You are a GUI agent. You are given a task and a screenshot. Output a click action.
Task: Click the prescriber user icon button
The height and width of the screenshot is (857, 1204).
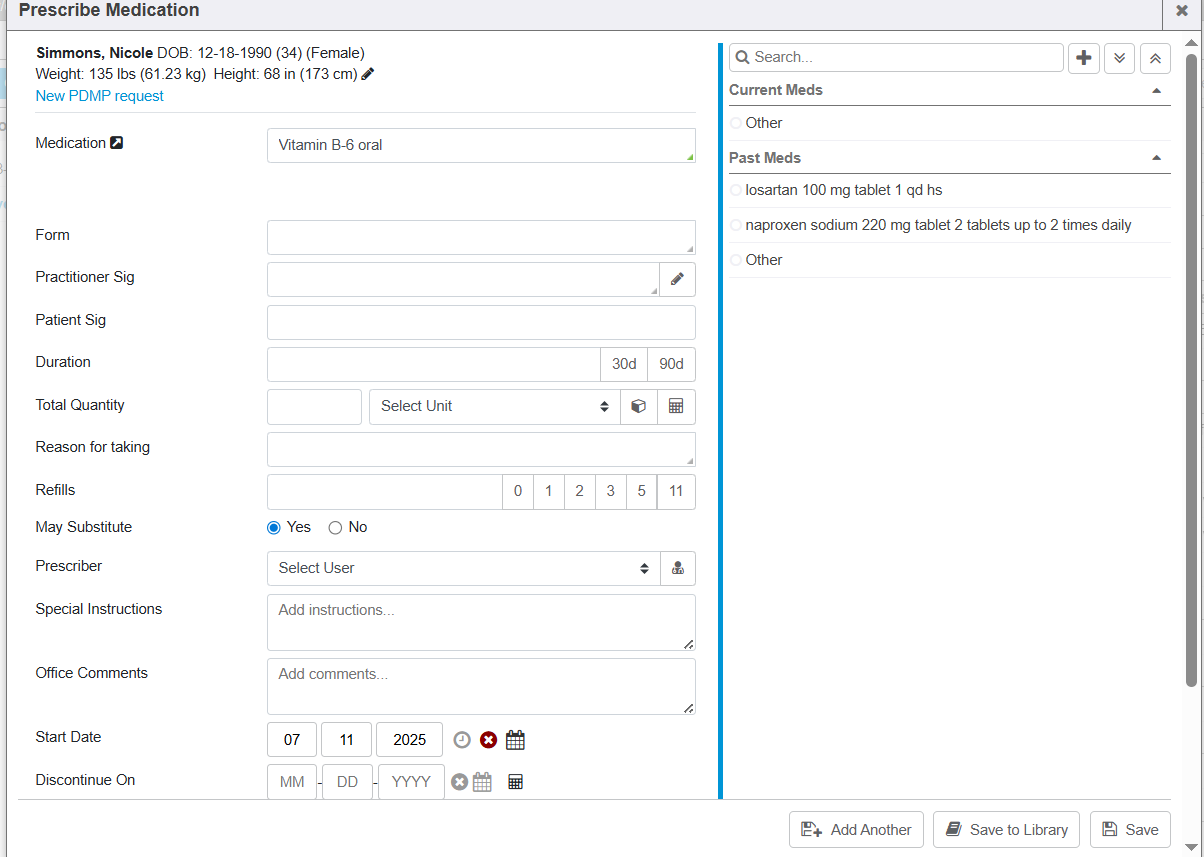[678, 568]
